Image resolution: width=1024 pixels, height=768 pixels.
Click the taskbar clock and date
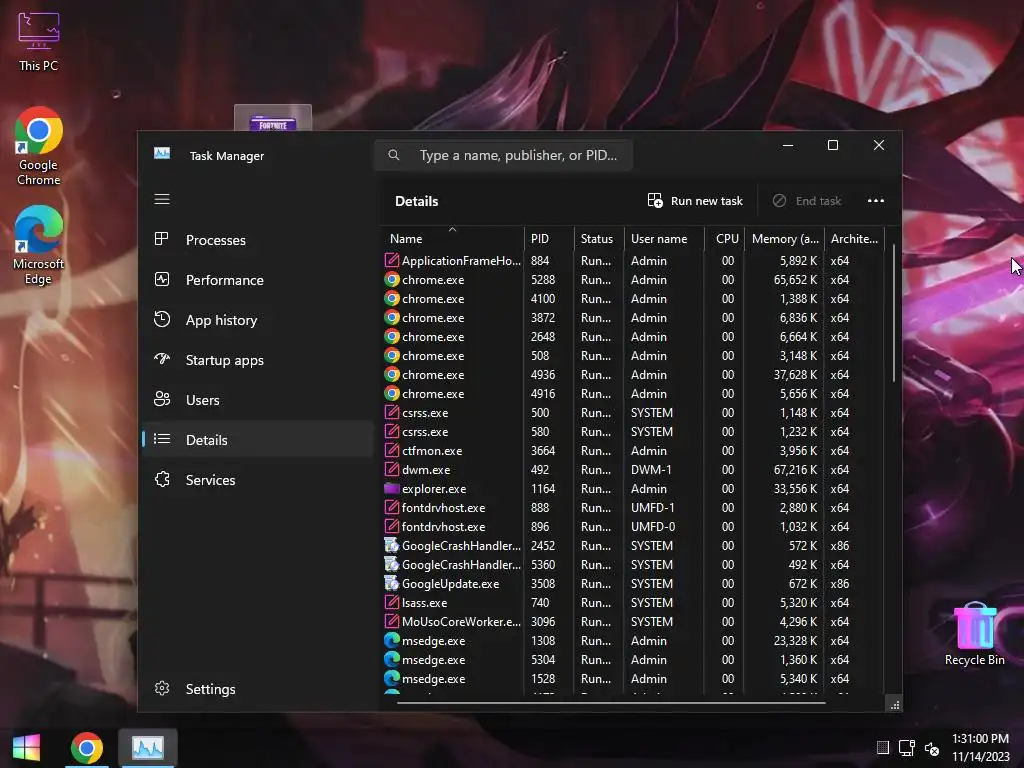click(980, 748)
